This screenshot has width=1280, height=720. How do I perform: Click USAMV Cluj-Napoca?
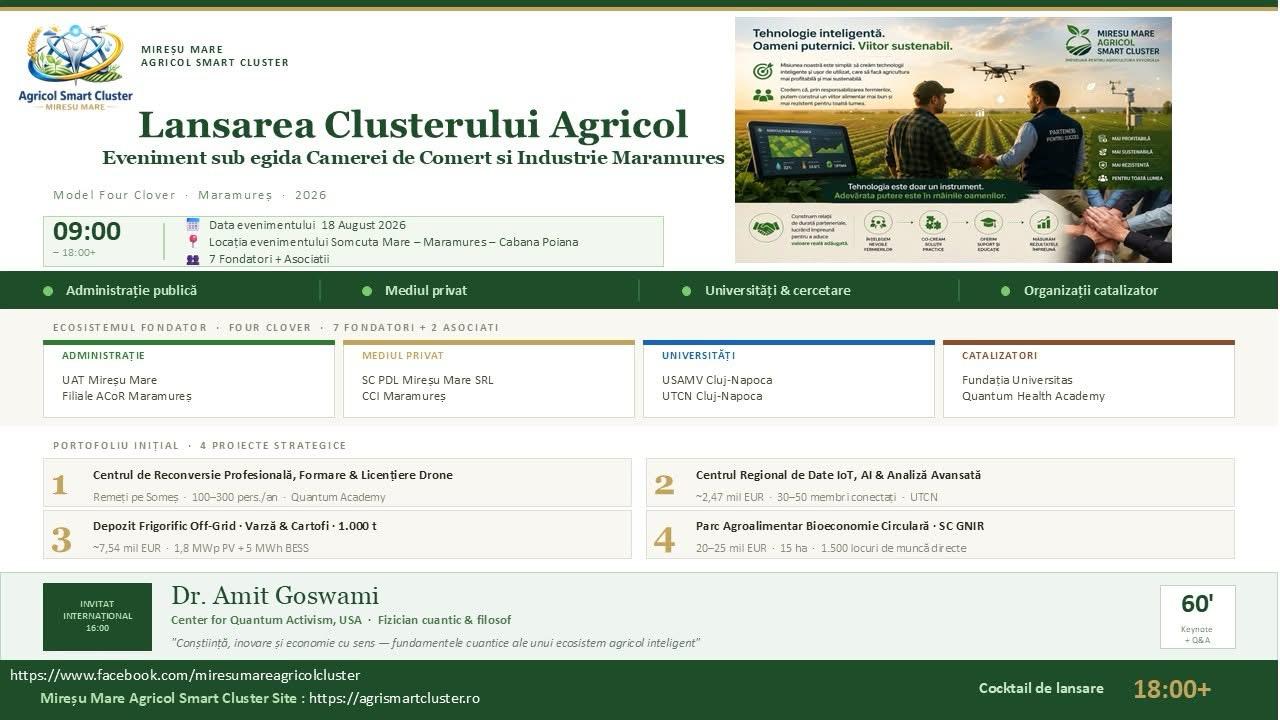coord(717,380)
